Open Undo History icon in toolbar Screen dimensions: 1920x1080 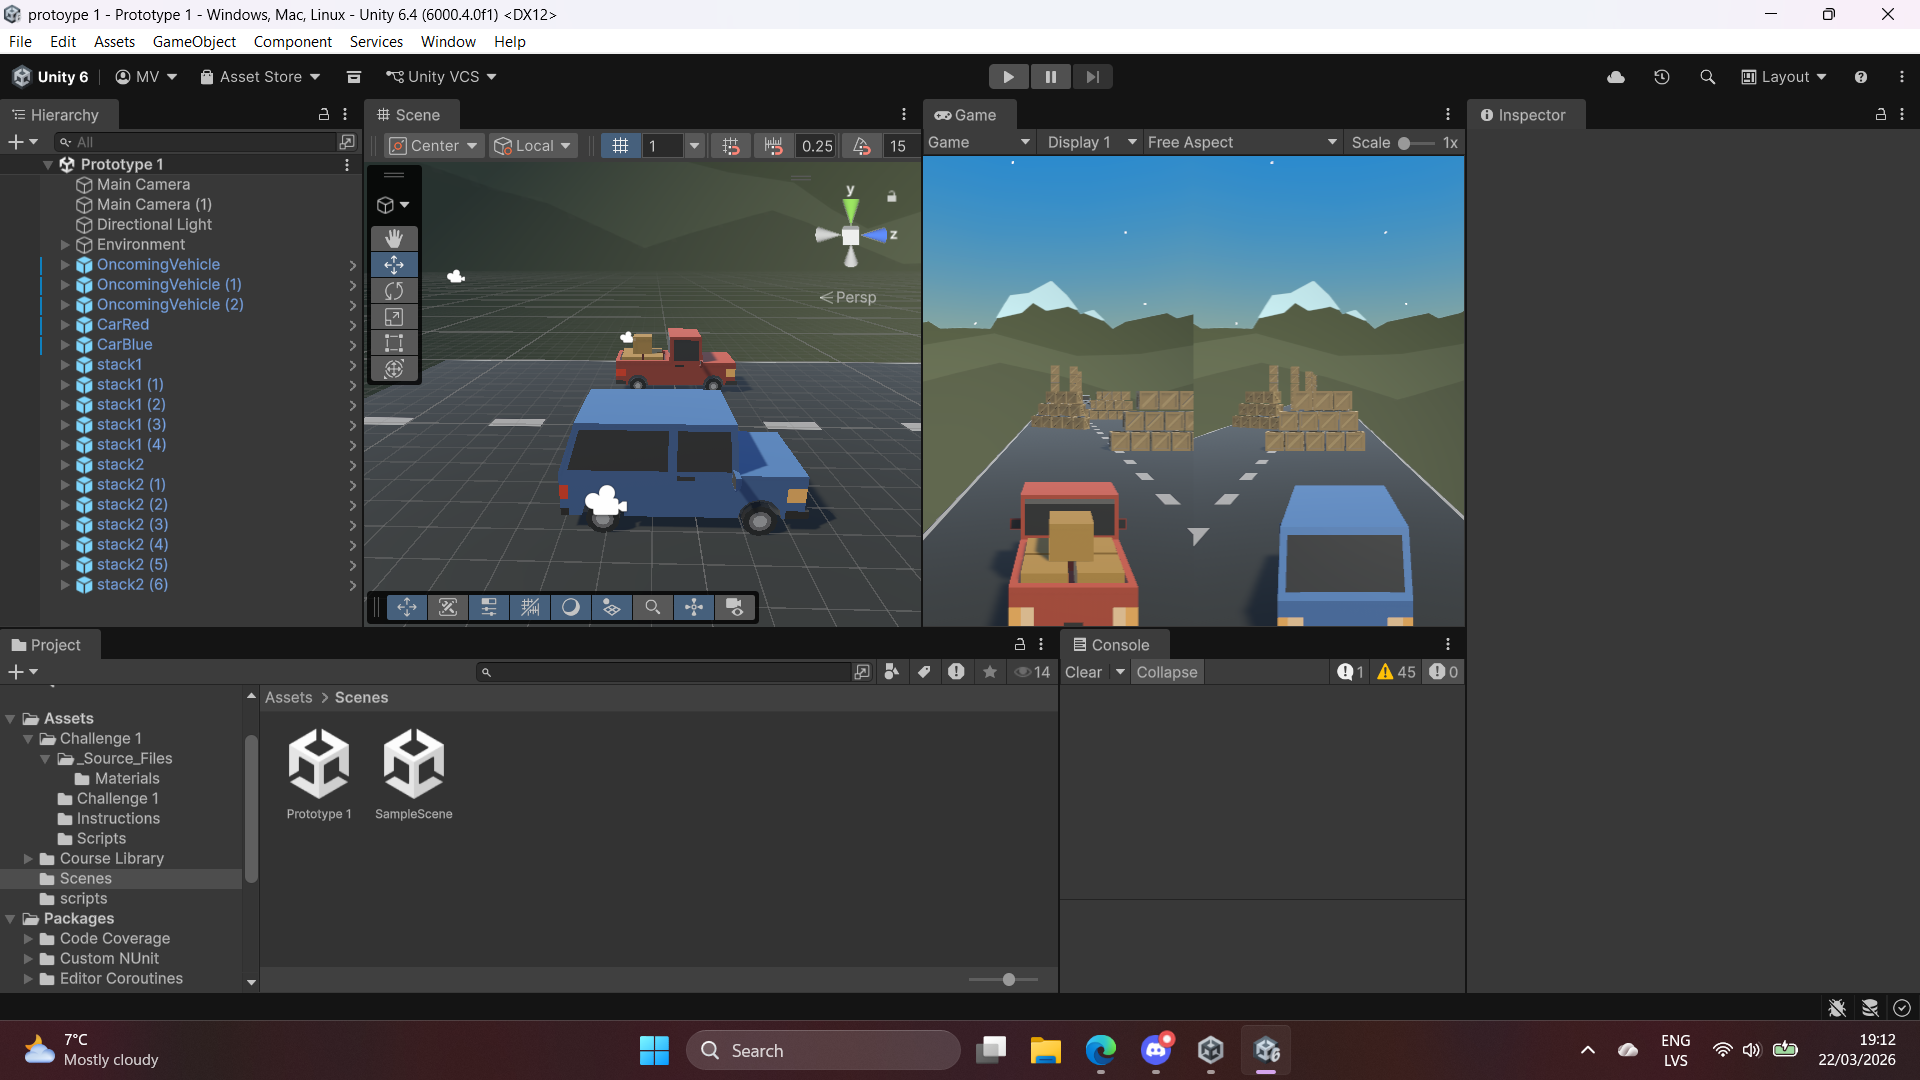pos(1661,77)
